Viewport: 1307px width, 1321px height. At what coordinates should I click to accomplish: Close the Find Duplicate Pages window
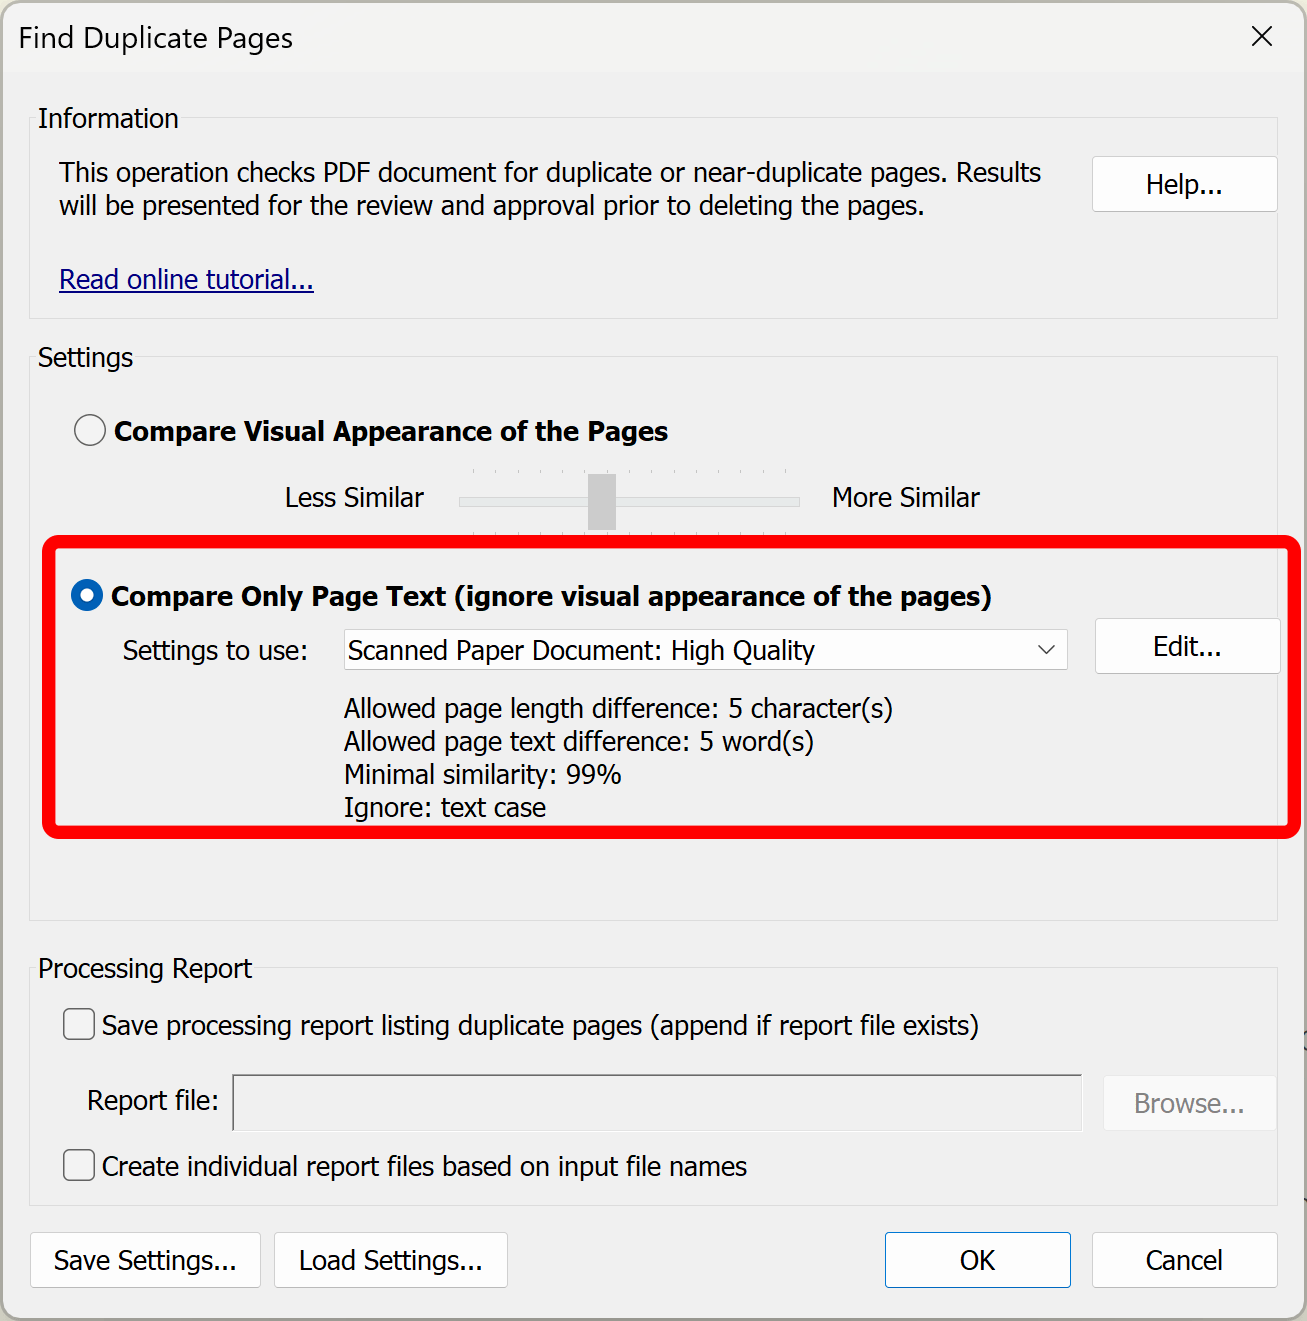[1262, 37]
